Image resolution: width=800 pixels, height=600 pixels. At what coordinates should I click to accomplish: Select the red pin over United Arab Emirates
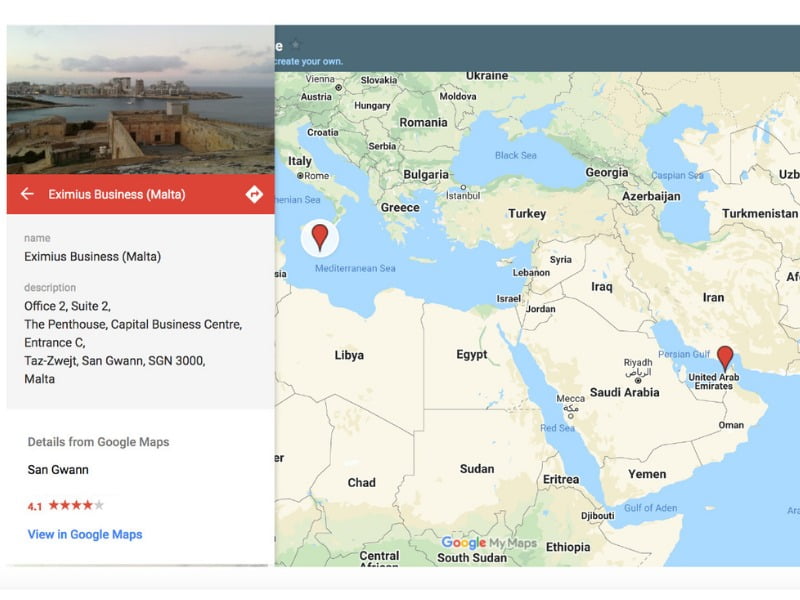(x=725, y=358)
